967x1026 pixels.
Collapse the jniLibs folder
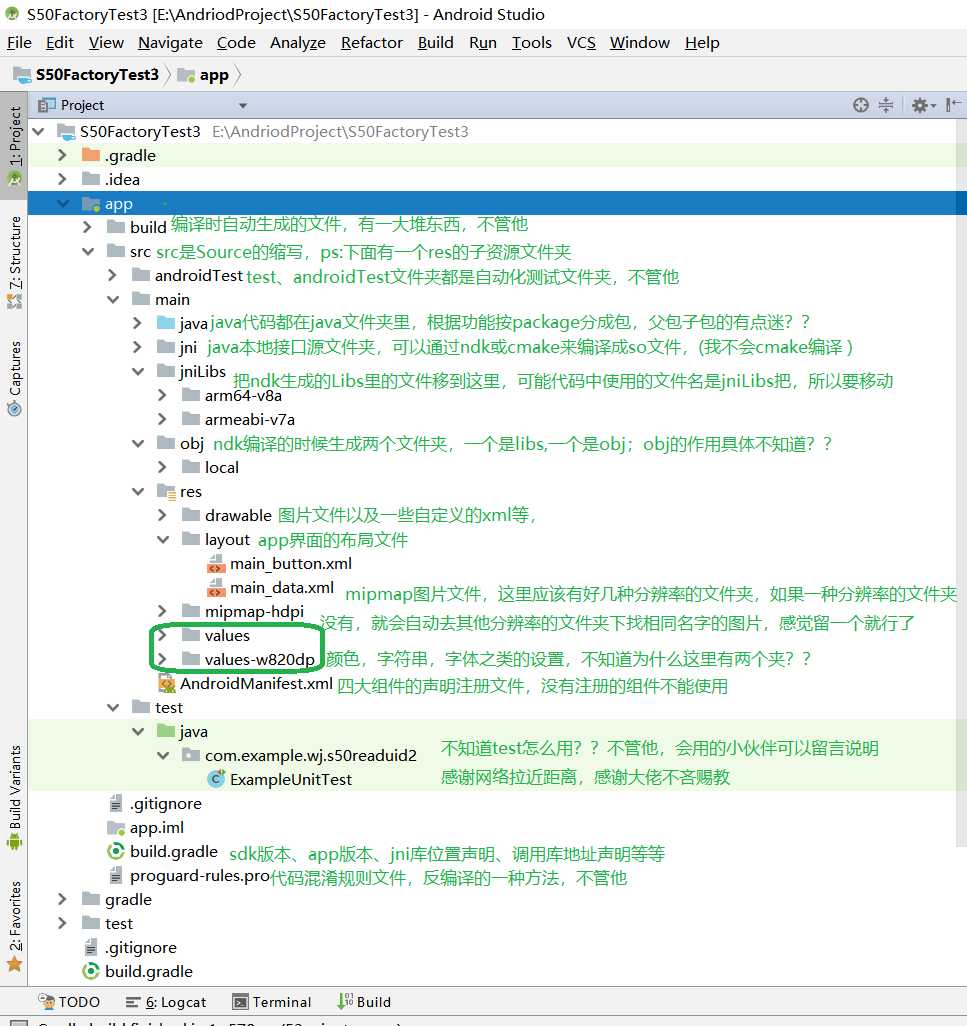coord(137,371)
